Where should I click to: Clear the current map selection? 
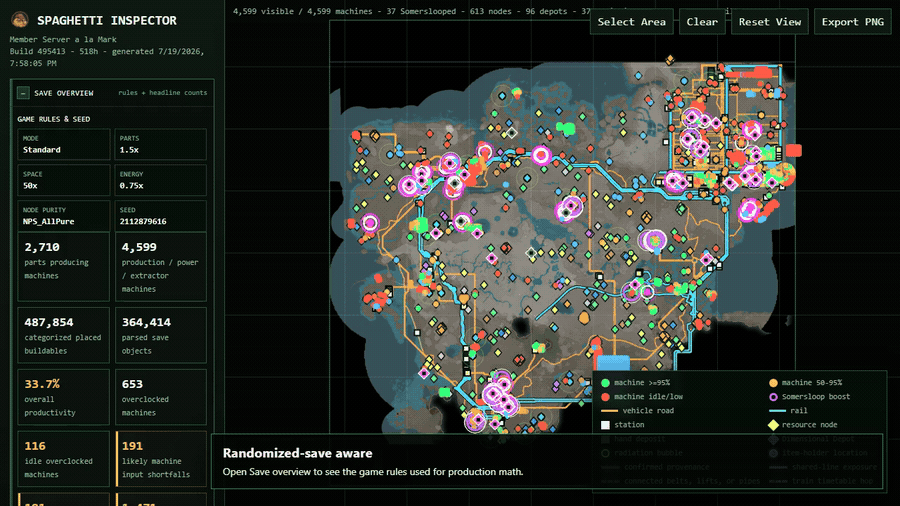point(702,22)
